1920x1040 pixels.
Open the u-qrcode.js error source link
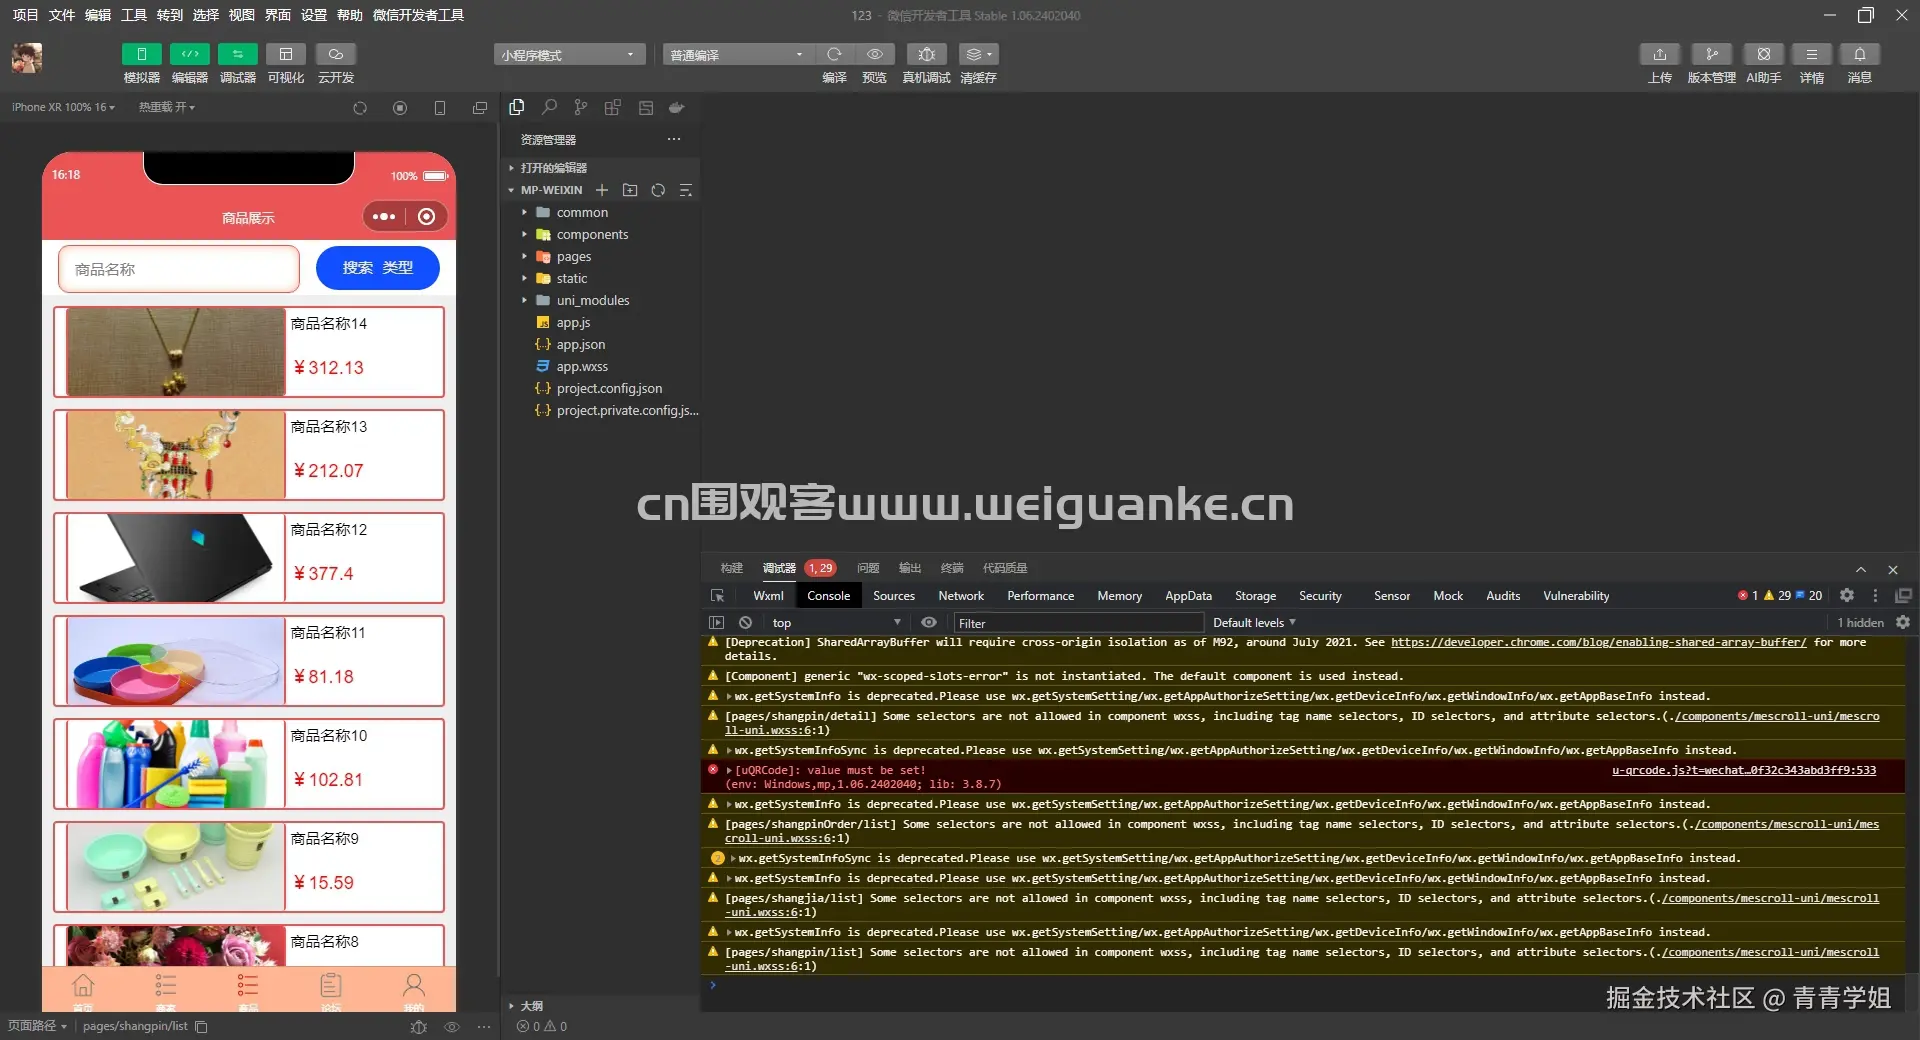[x=1744, y=770]
